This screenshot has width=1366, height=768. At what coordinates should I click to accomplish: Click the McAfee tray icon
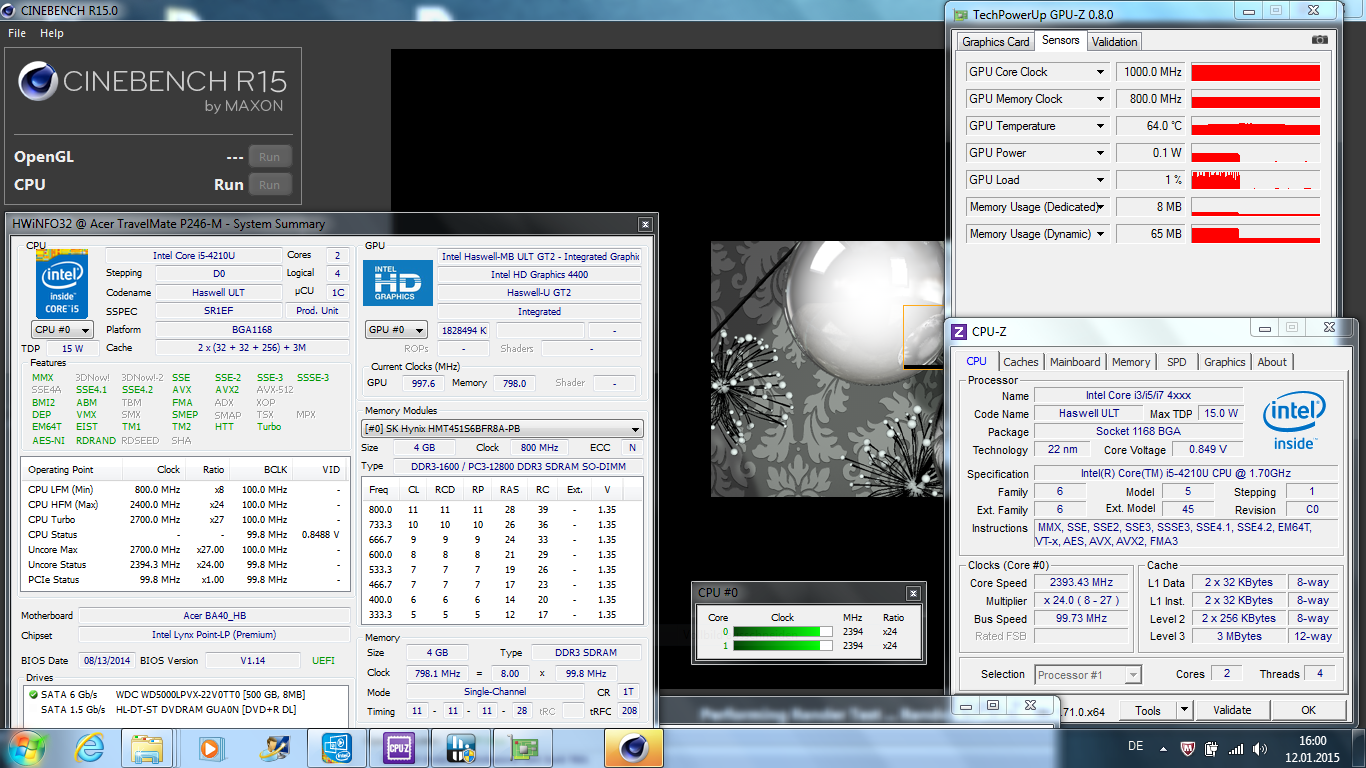[1189, 748]
